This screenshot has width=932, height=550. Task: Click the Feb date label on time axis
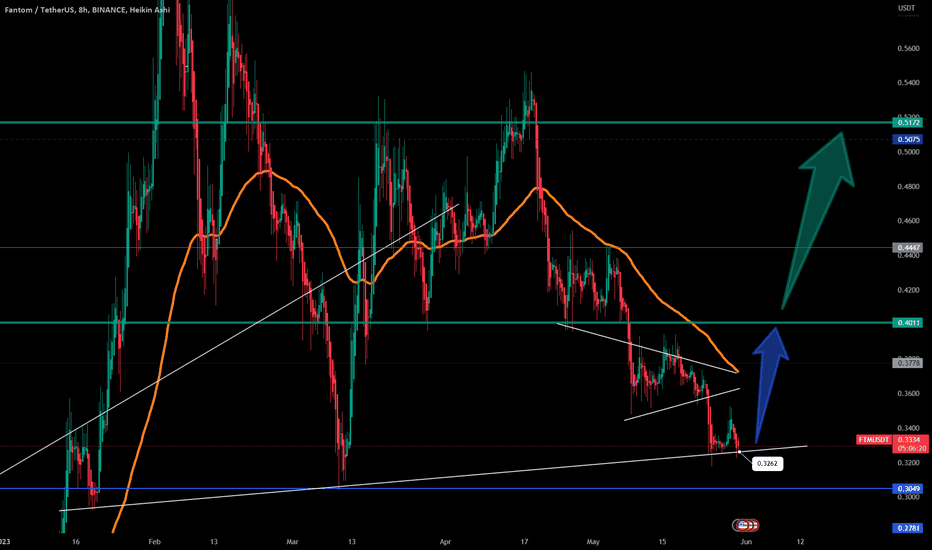(155, 542)
